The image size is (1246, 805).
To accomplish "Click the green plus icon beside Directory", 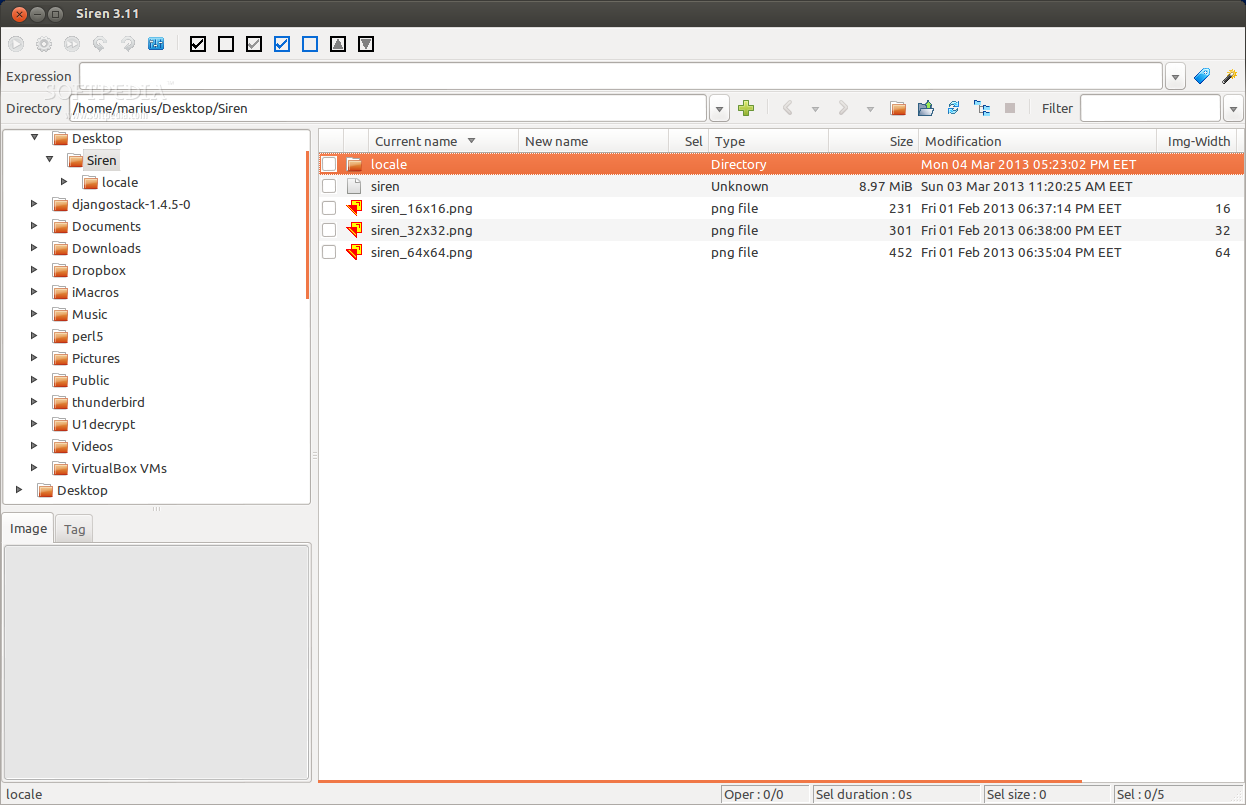I will pos(746,108).
